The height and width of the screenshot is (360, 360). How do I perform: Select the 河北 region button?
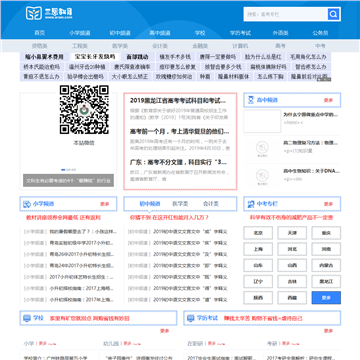[x=292, y=249]
